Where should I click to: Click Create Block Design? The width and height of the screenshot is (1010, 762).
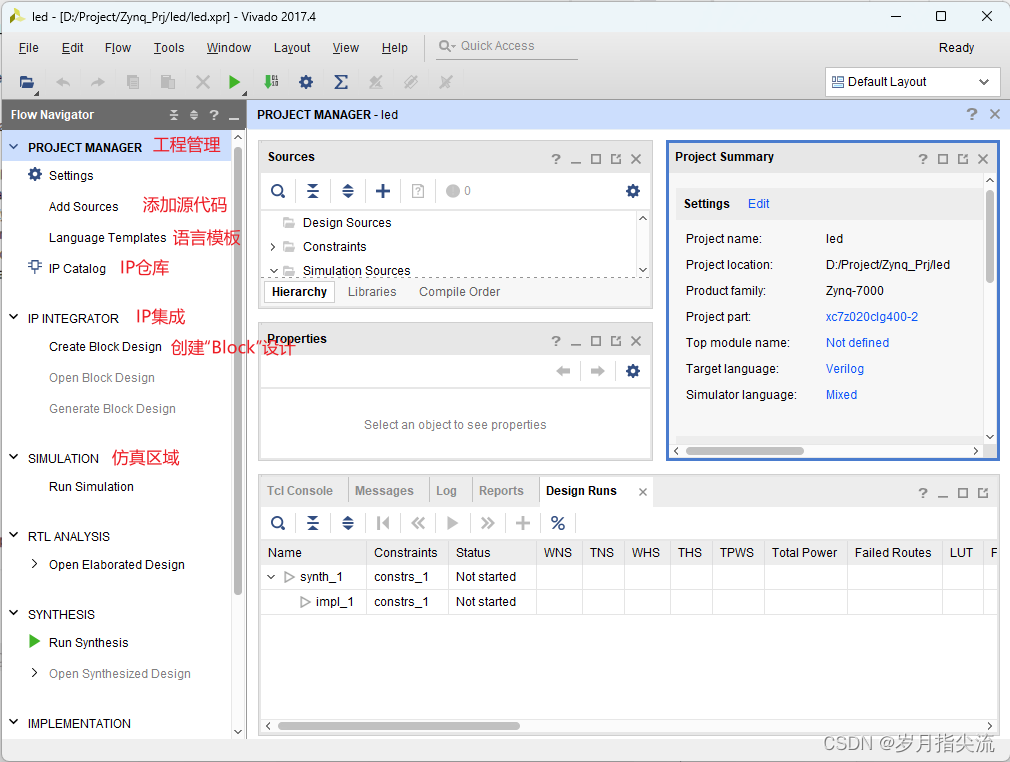coord(105,347)
